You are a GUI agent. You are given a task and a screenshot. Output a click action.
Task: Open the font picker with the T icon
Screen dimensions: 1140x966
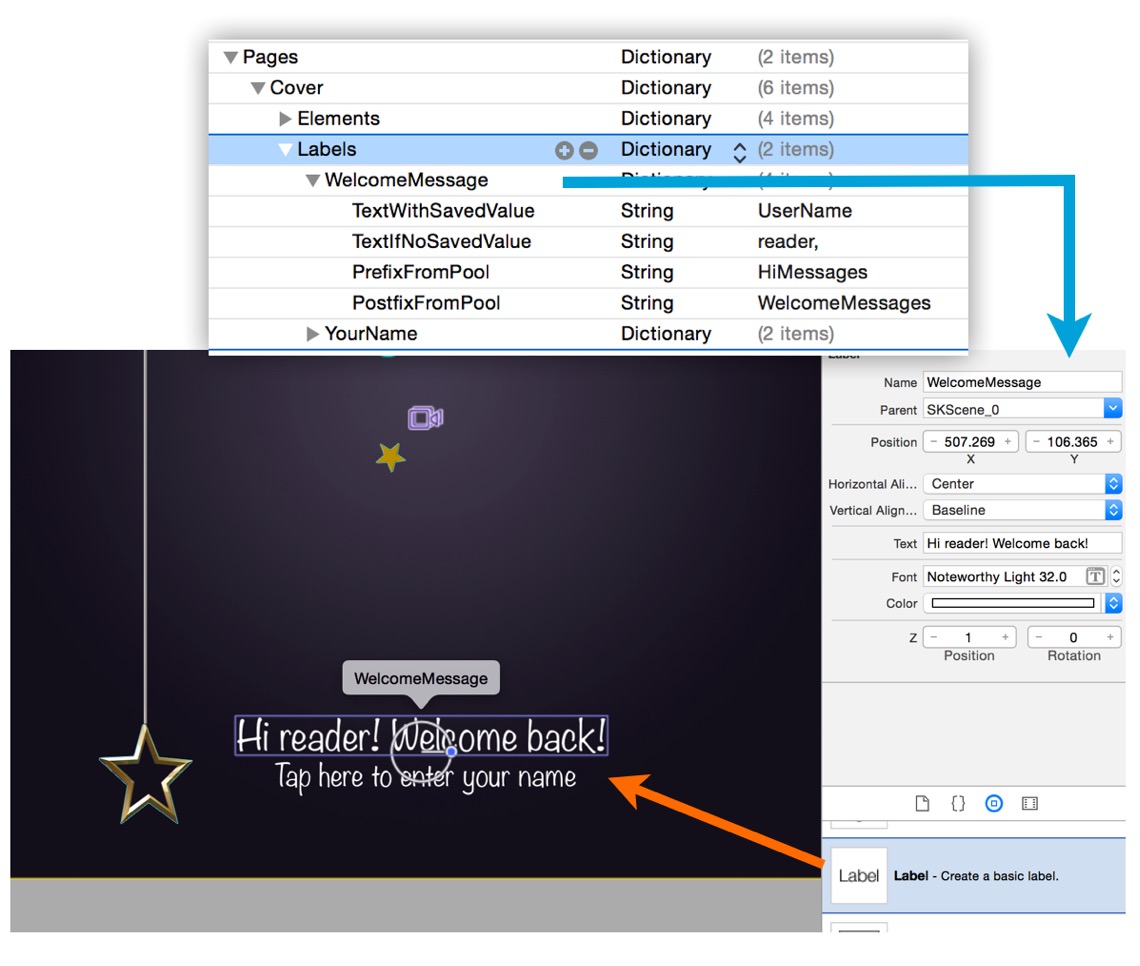[1096, 576]
